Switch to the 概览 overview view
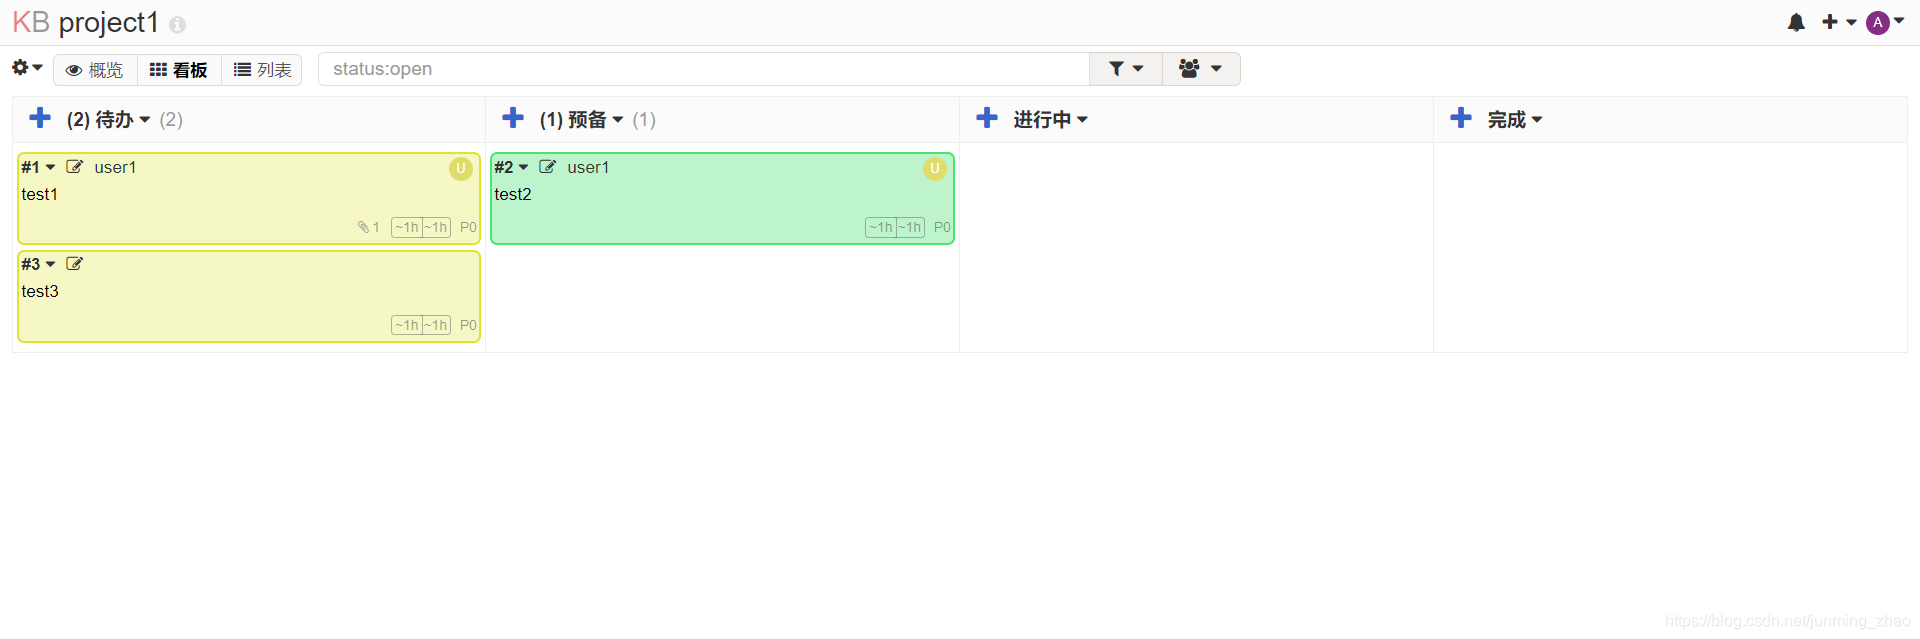The width and height of the screenshot is (1920, 639). 95,70
